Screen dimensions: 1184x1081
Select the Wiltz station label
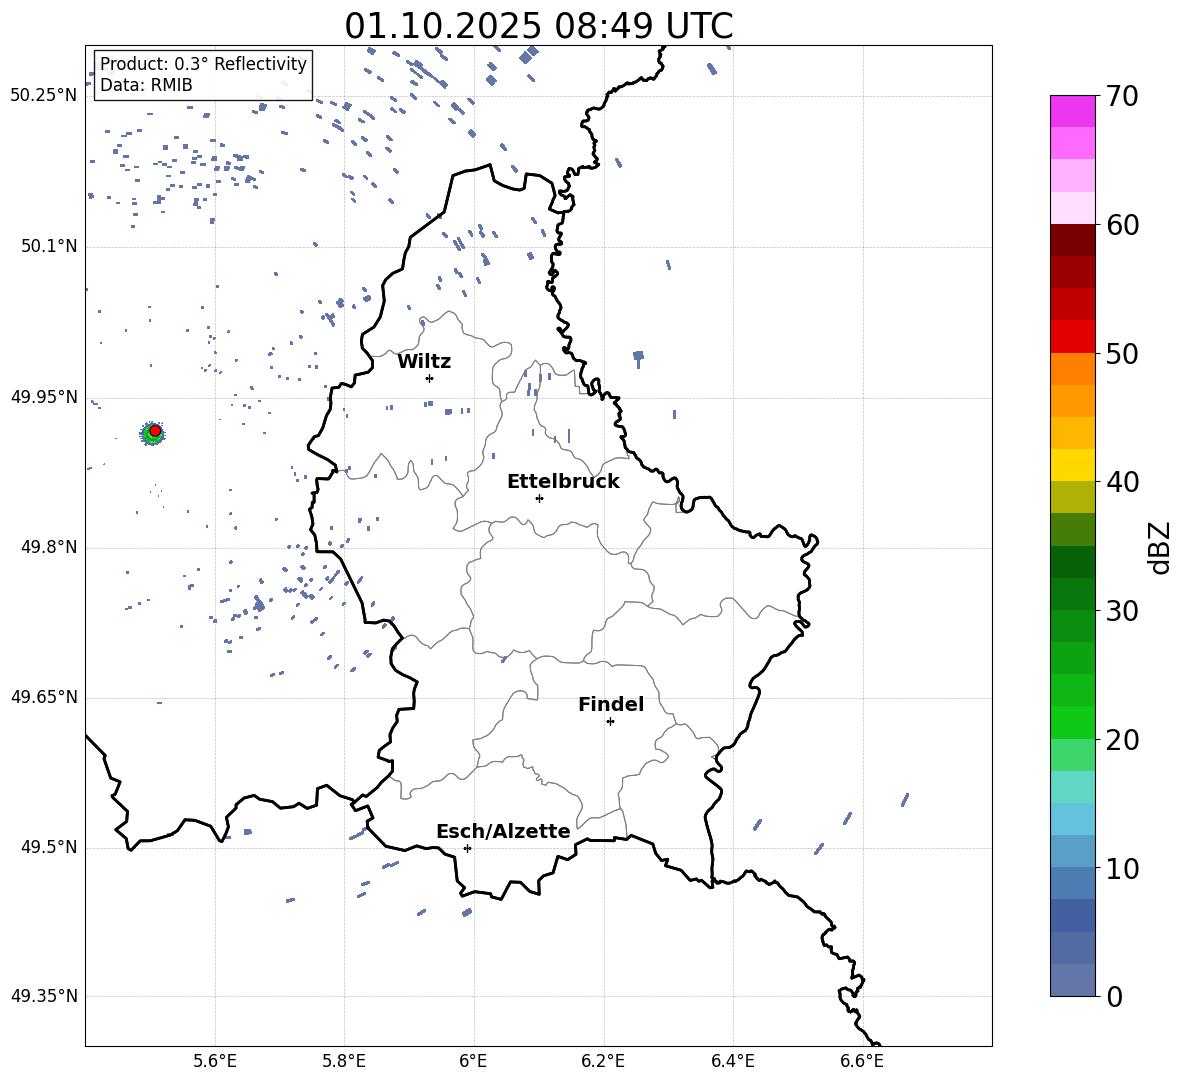(424, 362)
